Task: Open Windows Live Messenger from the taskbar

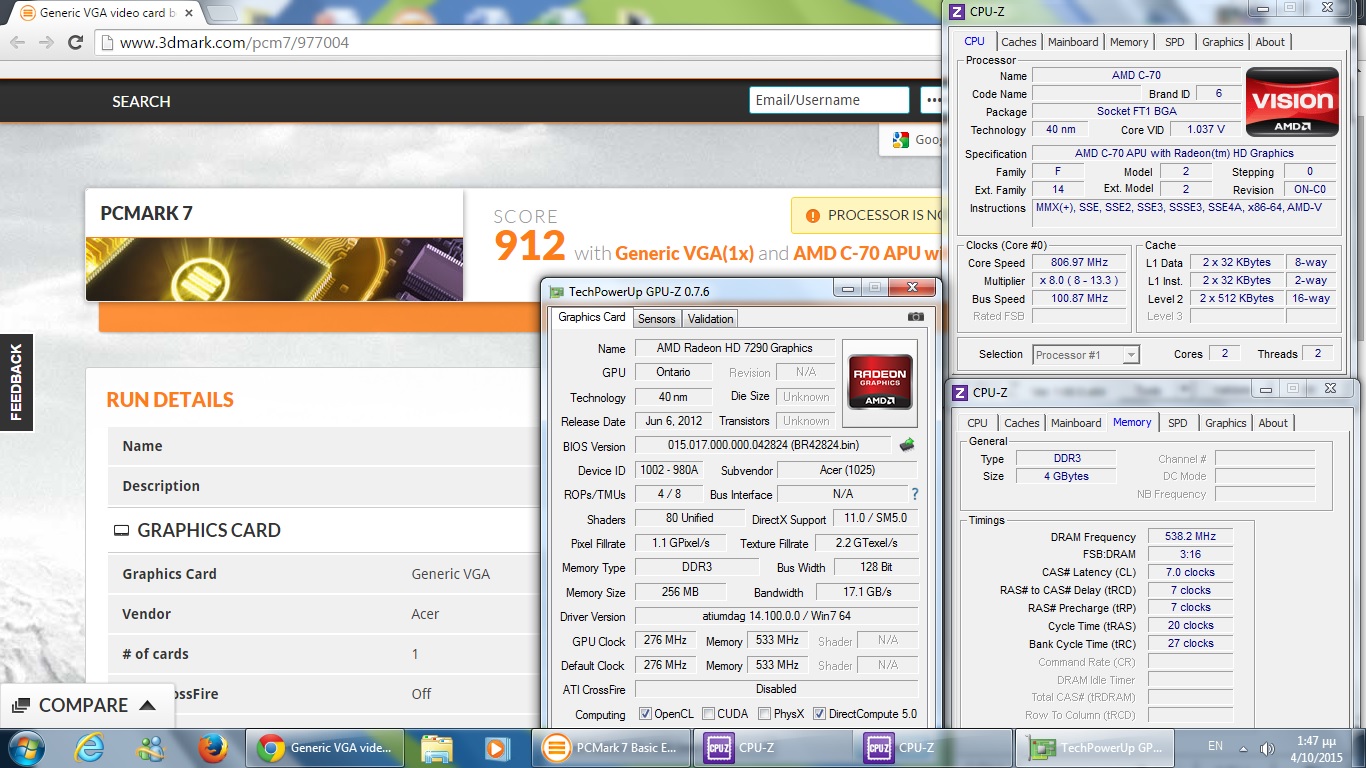Action: click(x=151, y=747)
